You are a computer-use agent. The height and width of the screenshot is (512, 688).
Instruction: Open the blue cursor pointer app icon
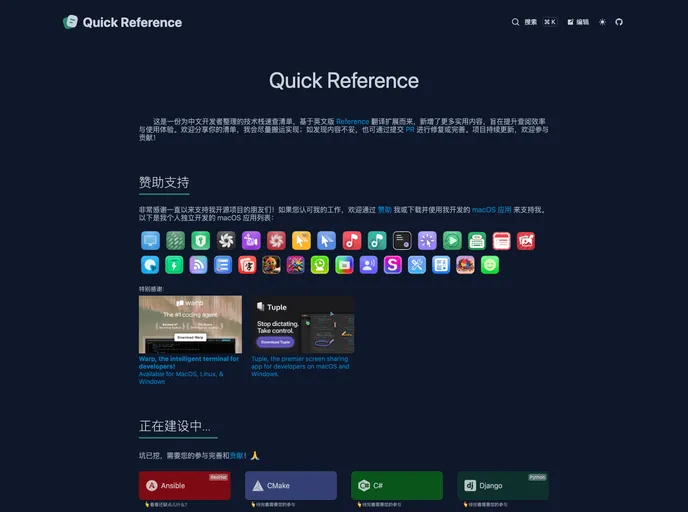point(326,241)
